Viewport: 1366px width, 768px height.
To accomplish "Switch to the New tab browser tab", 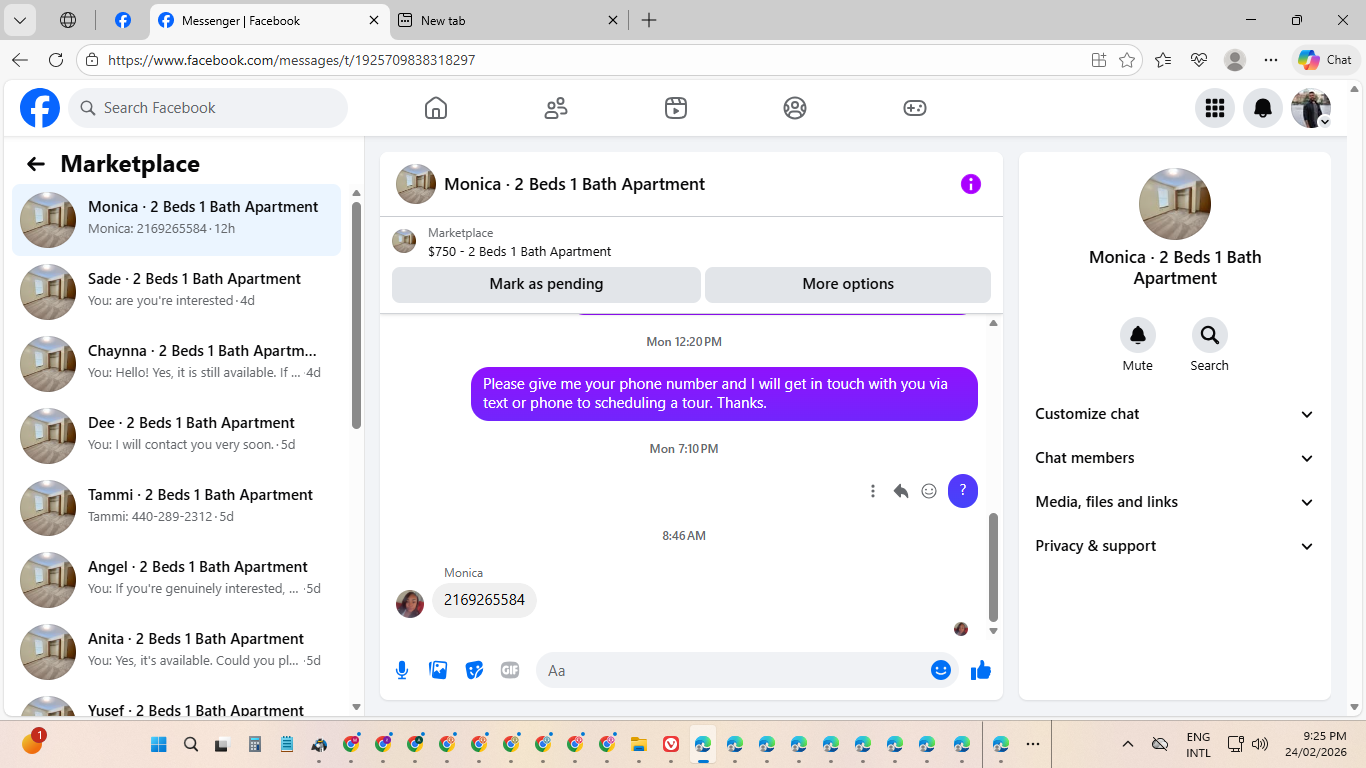I will pos(508,20).
